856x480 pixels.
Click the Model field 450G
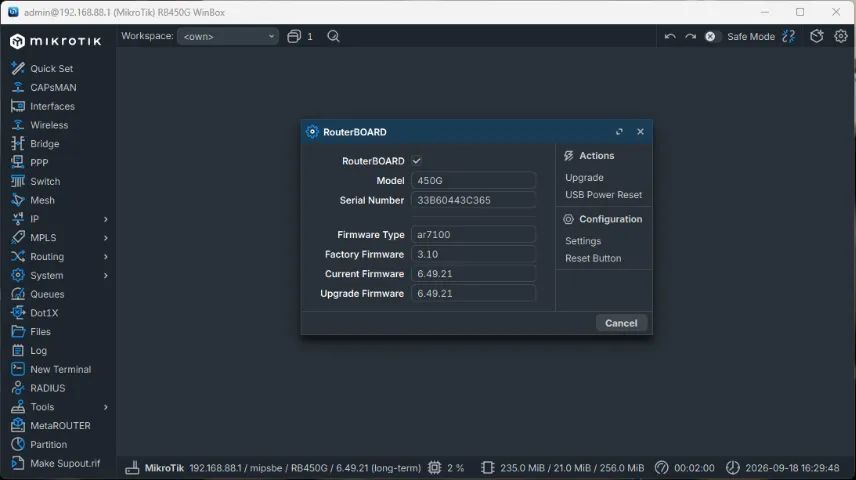point(473,180)
